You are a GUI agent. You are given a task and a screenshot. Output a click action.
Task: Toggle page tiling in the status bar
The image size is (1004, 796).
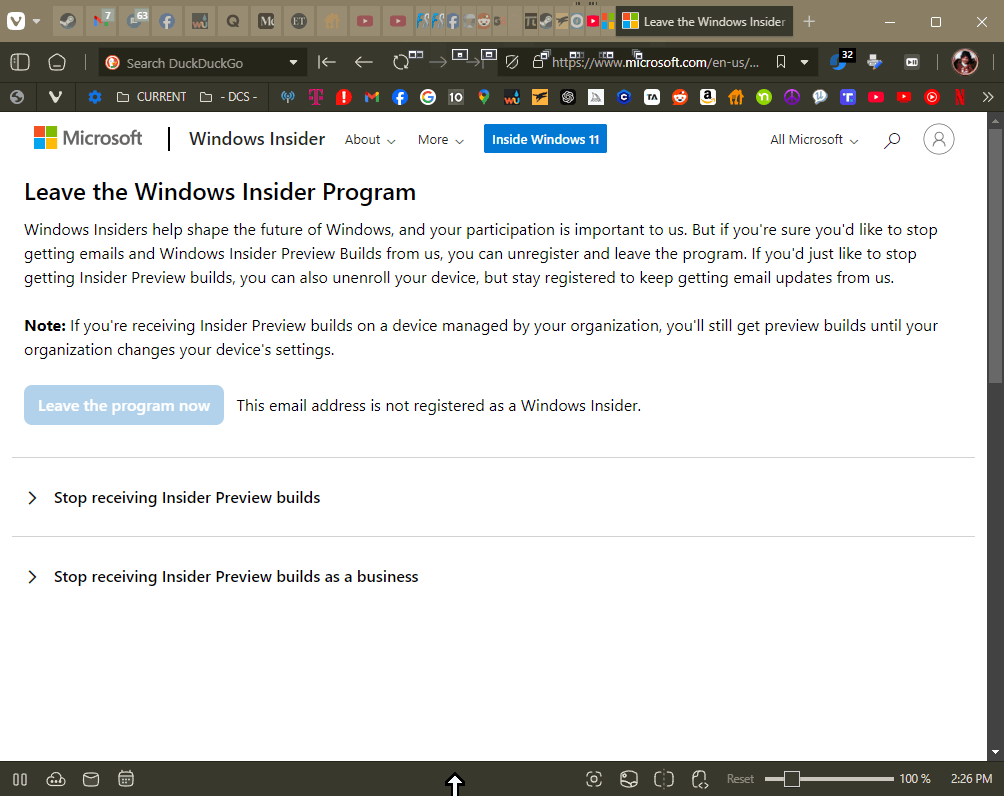tap(664, 779)
